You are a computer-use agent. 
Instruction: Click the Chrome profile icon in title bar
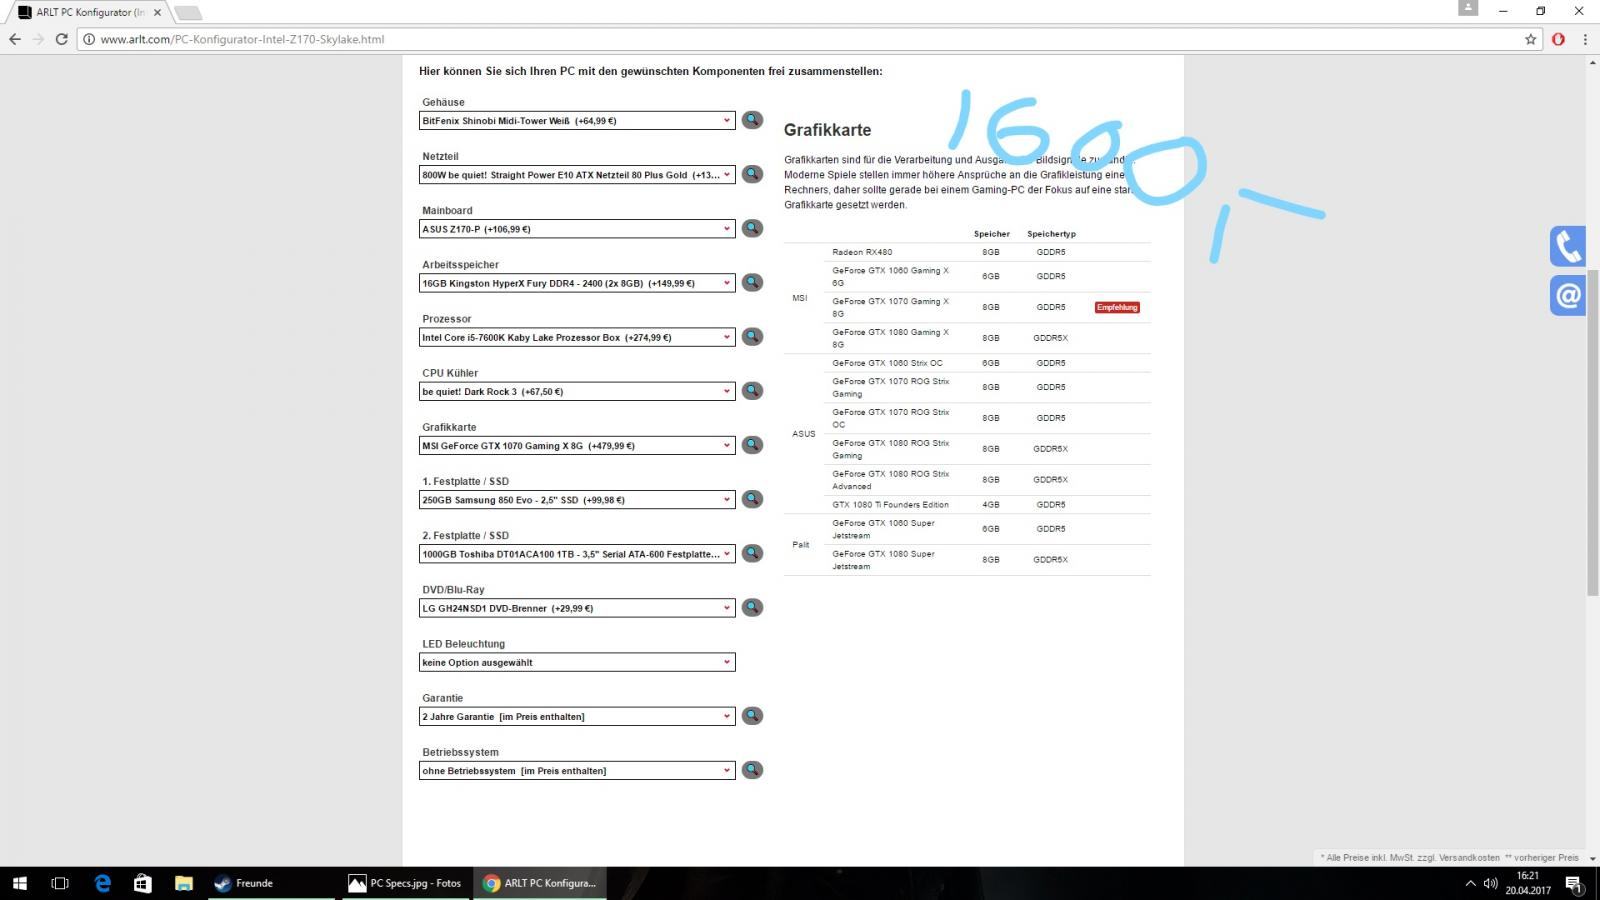pyautogui.click(x=1468, y=8)
